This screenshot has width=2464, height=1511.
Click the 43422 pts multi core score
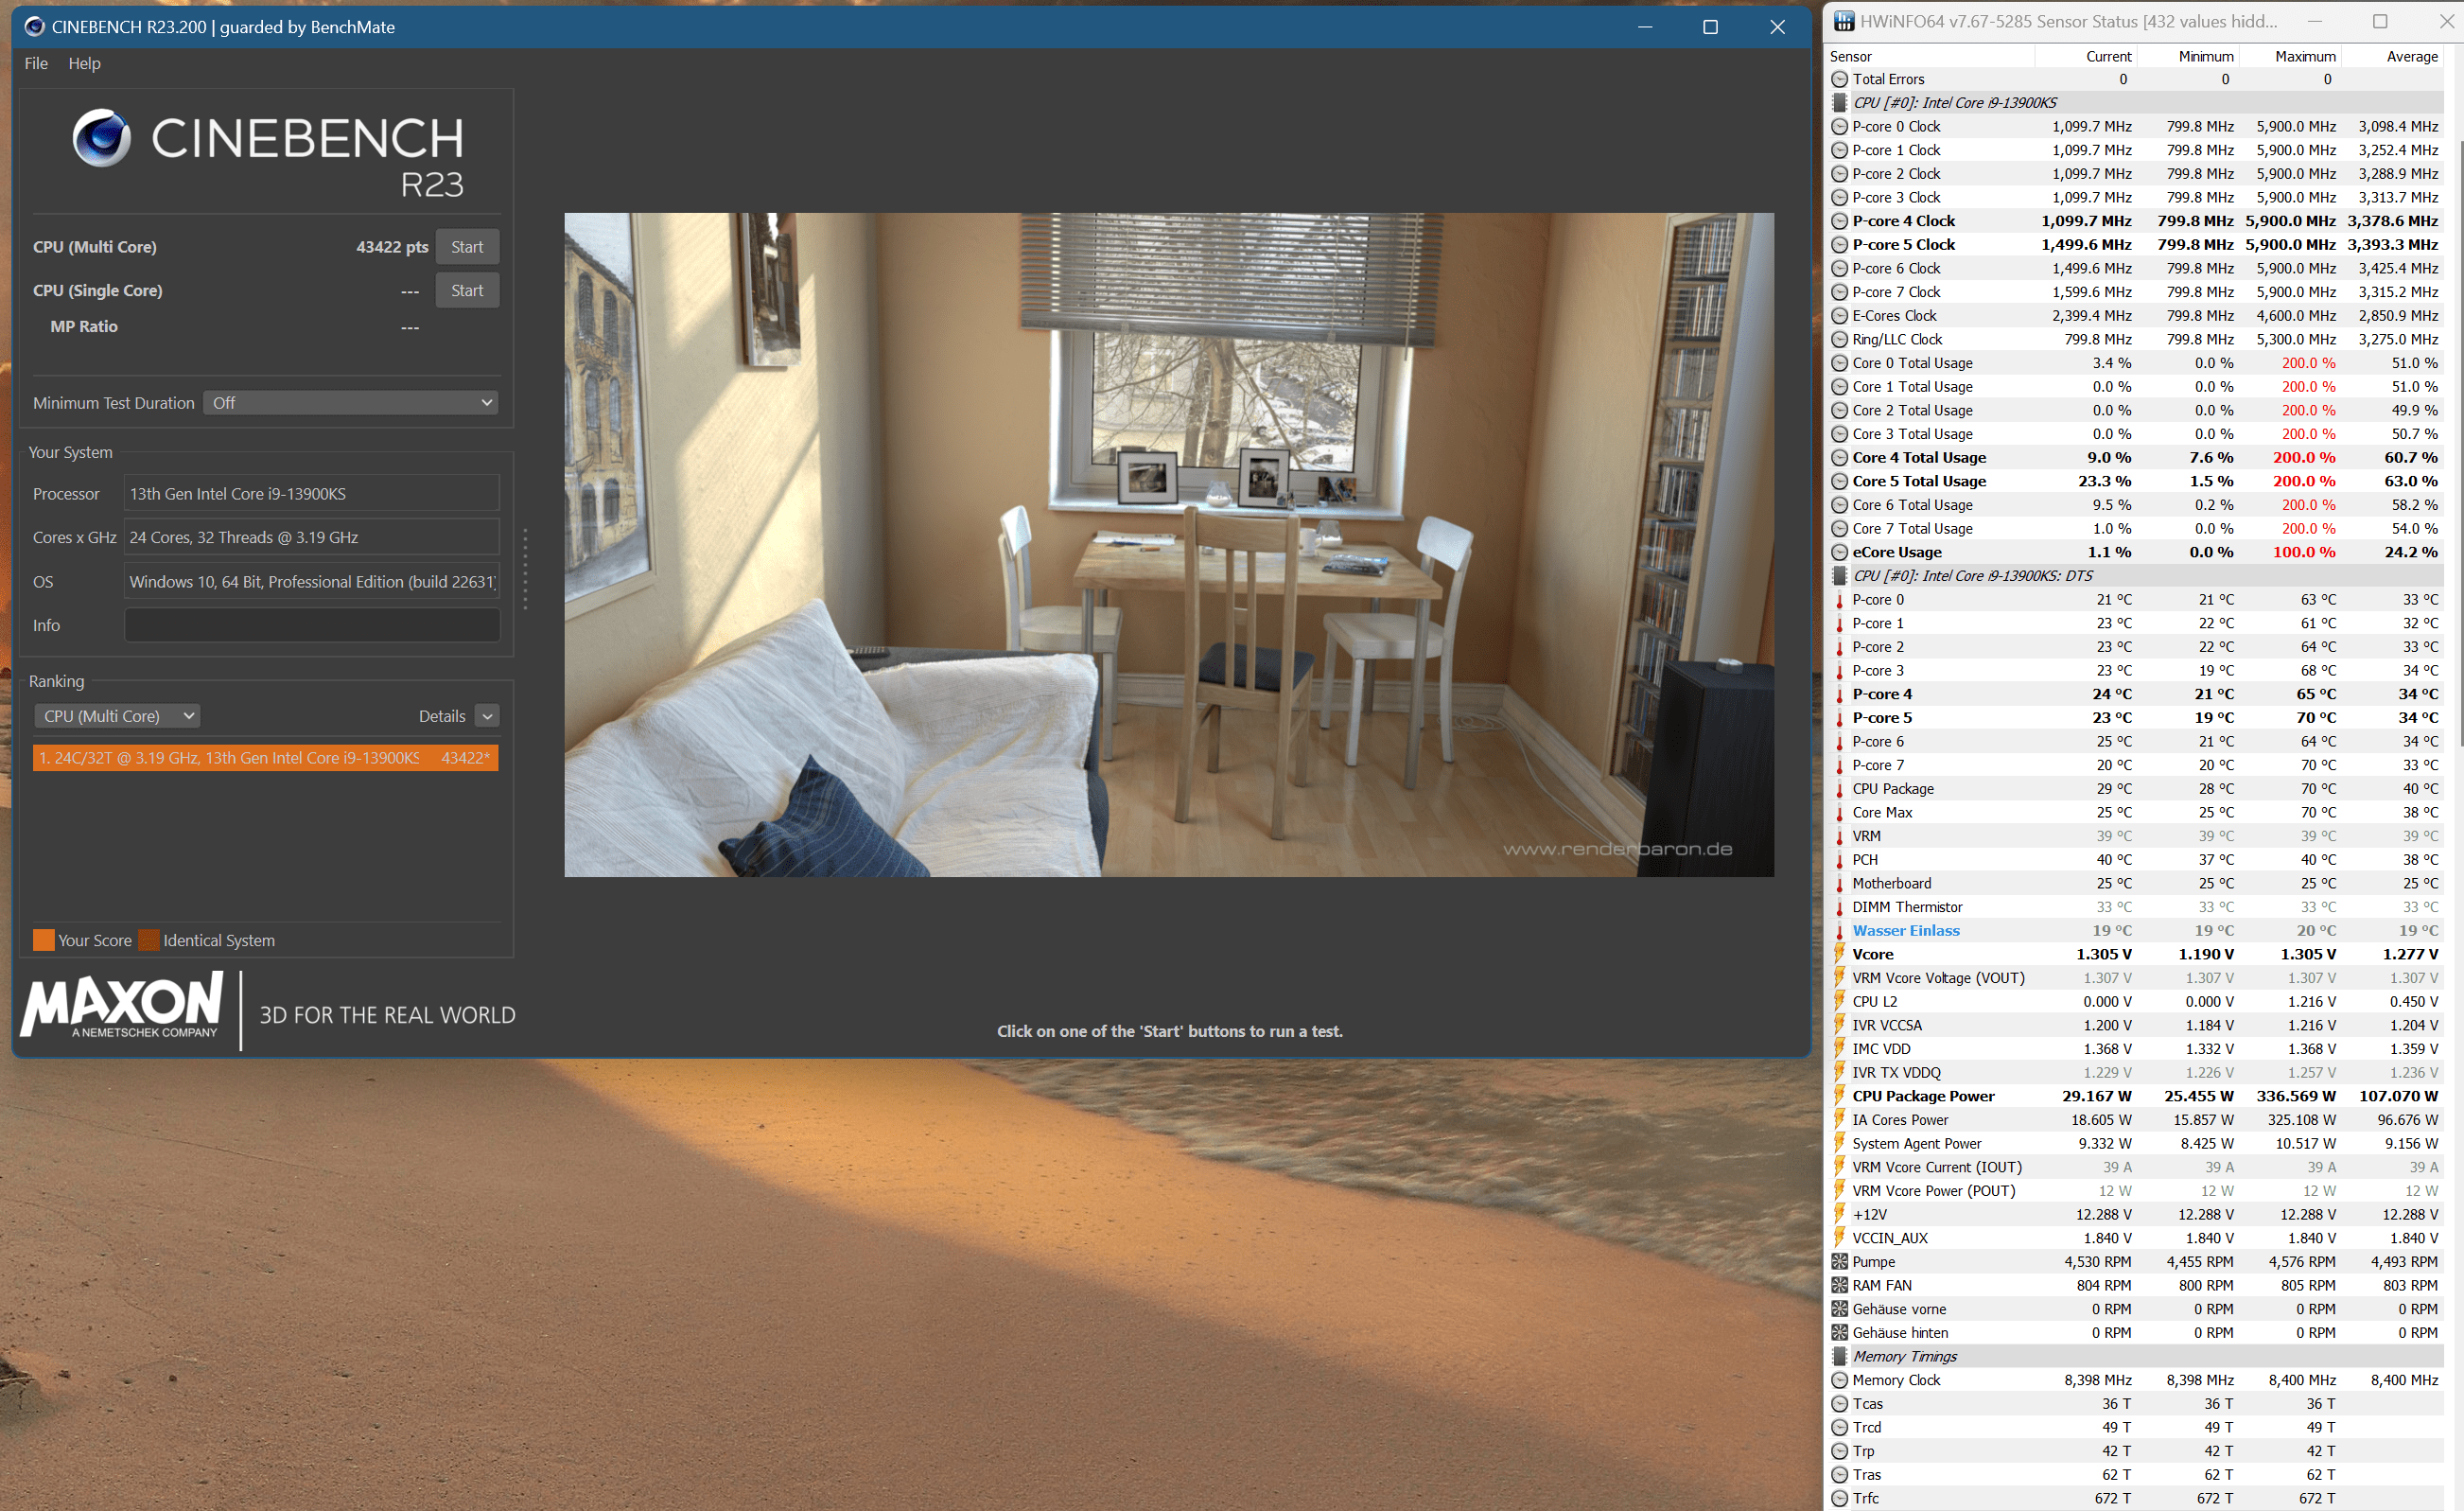(x=392, y=247)
